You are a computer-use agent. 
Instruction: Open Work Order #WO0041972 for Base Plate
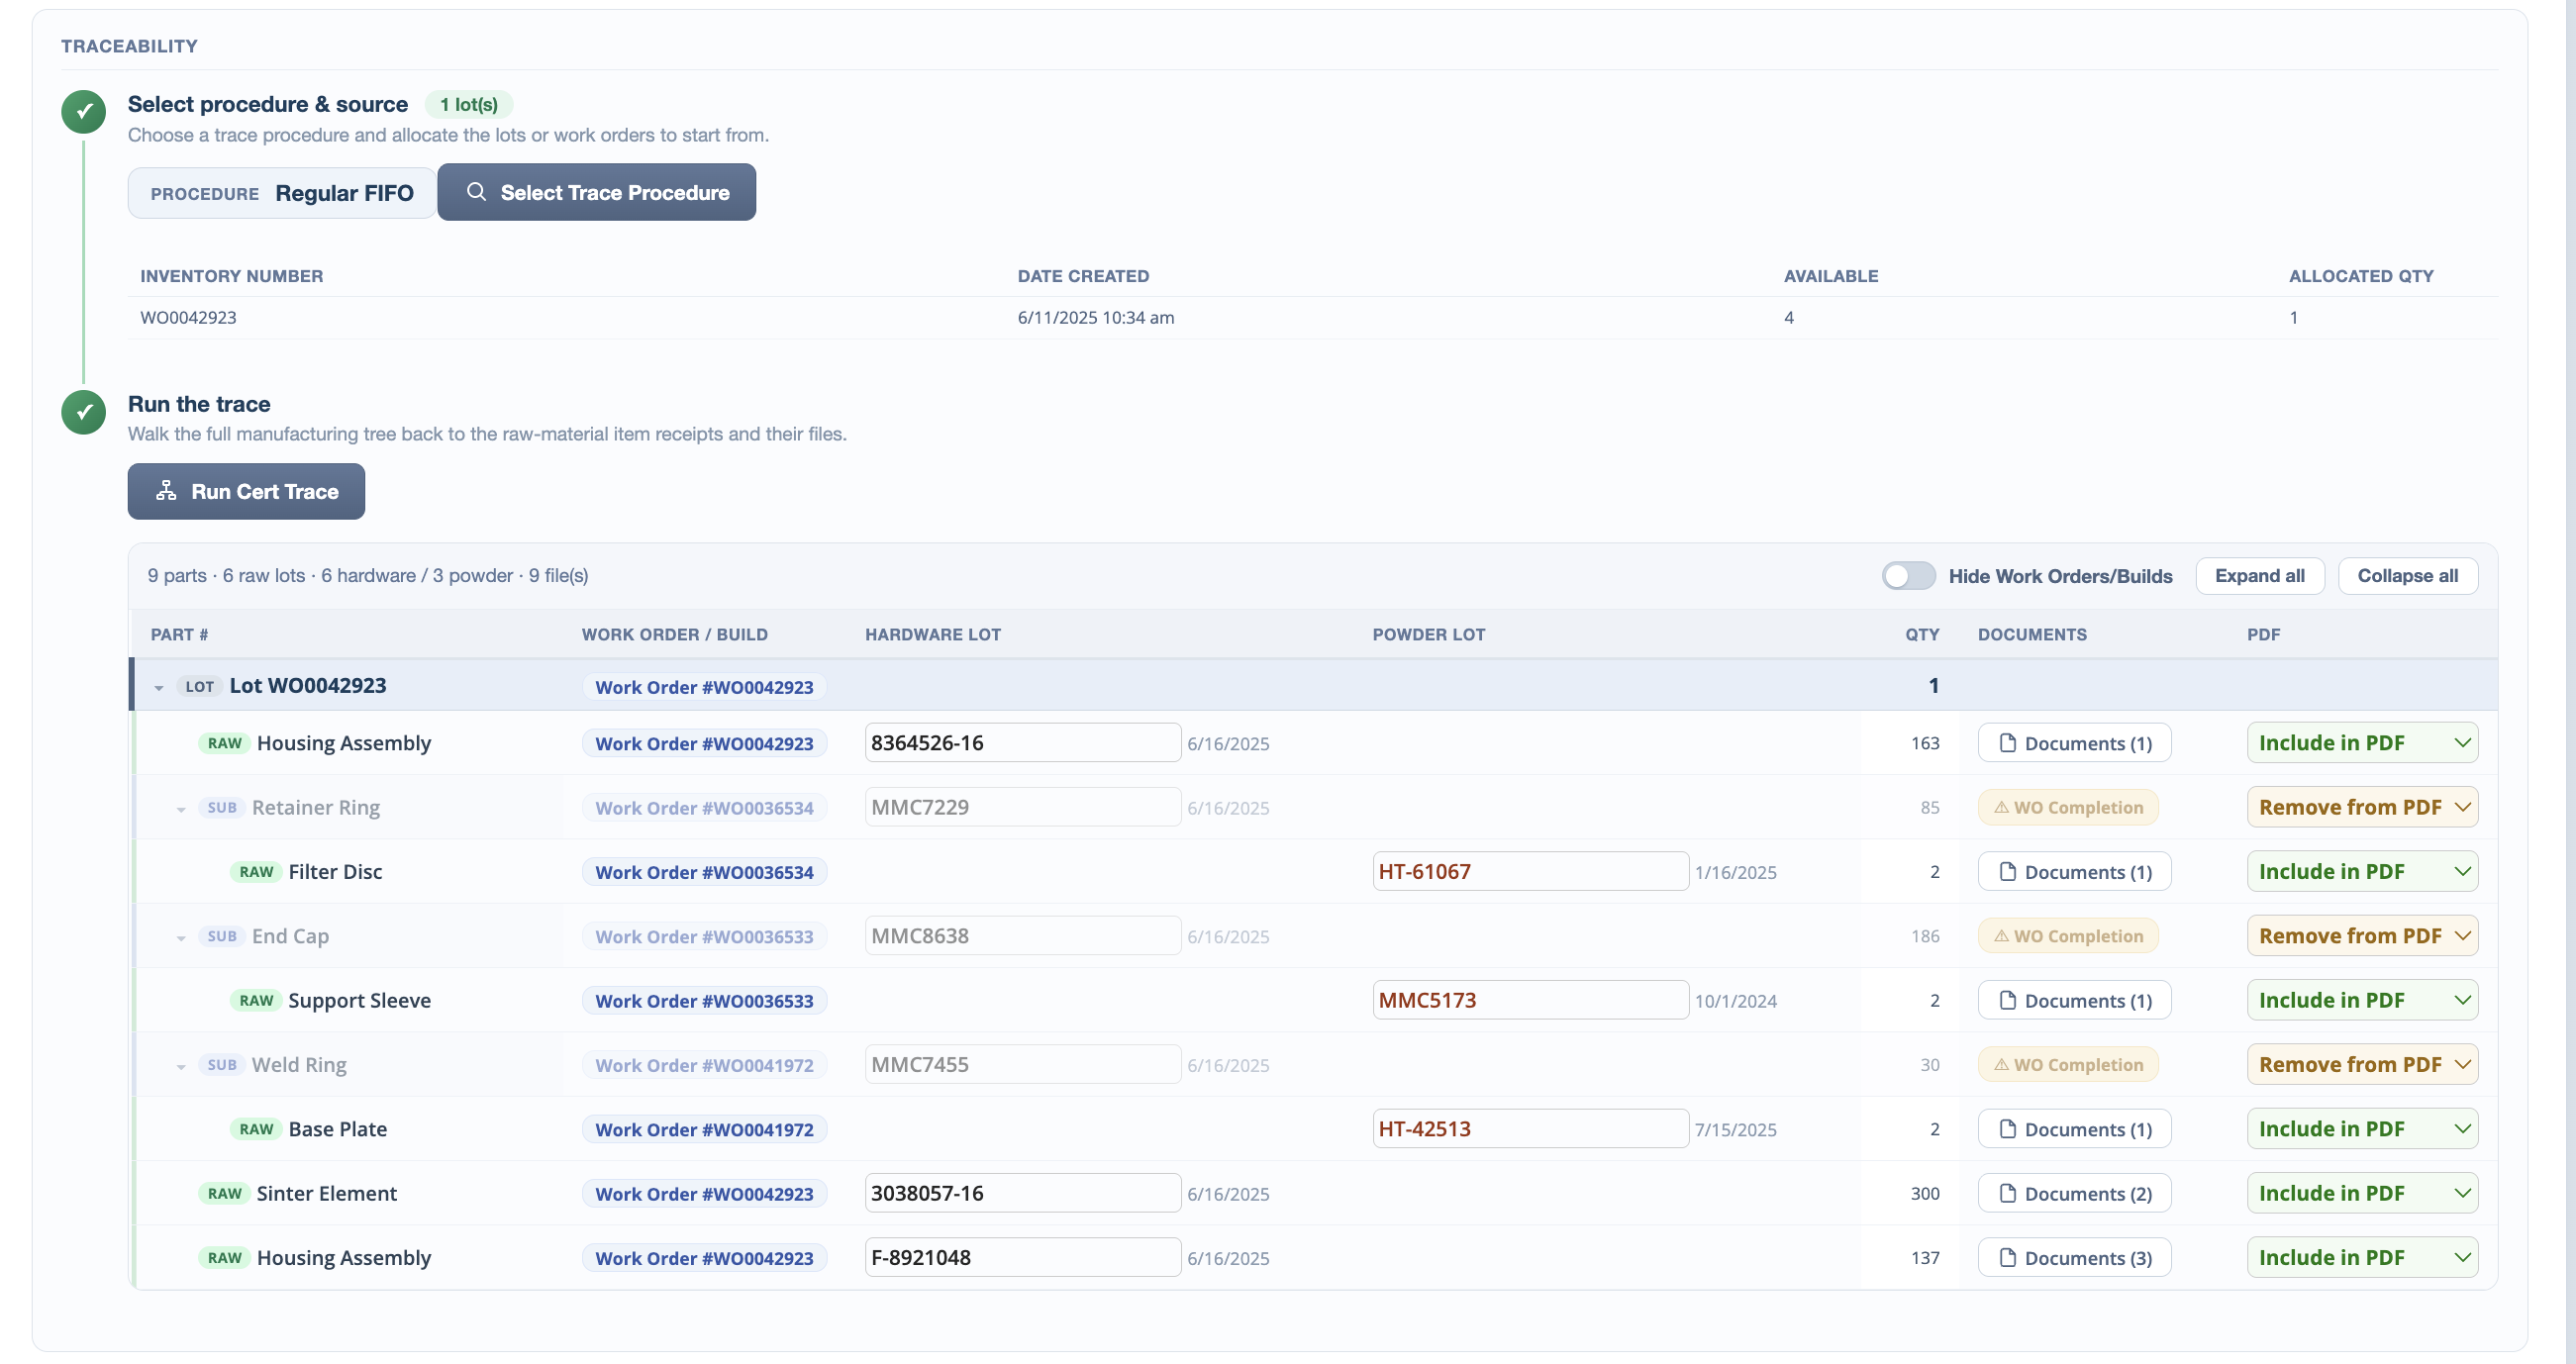[x=704, y=1130]
